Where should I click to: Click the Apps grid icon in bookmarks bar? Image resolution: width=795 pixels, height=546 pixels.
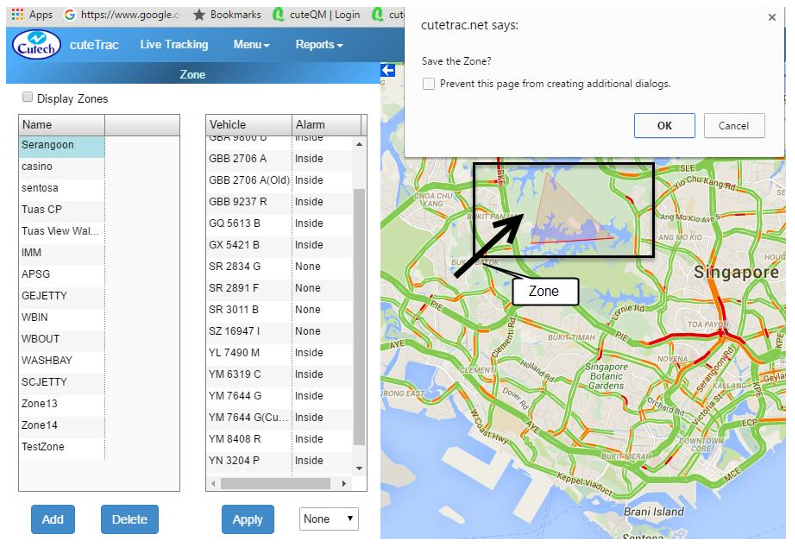(x=17, y=15)
